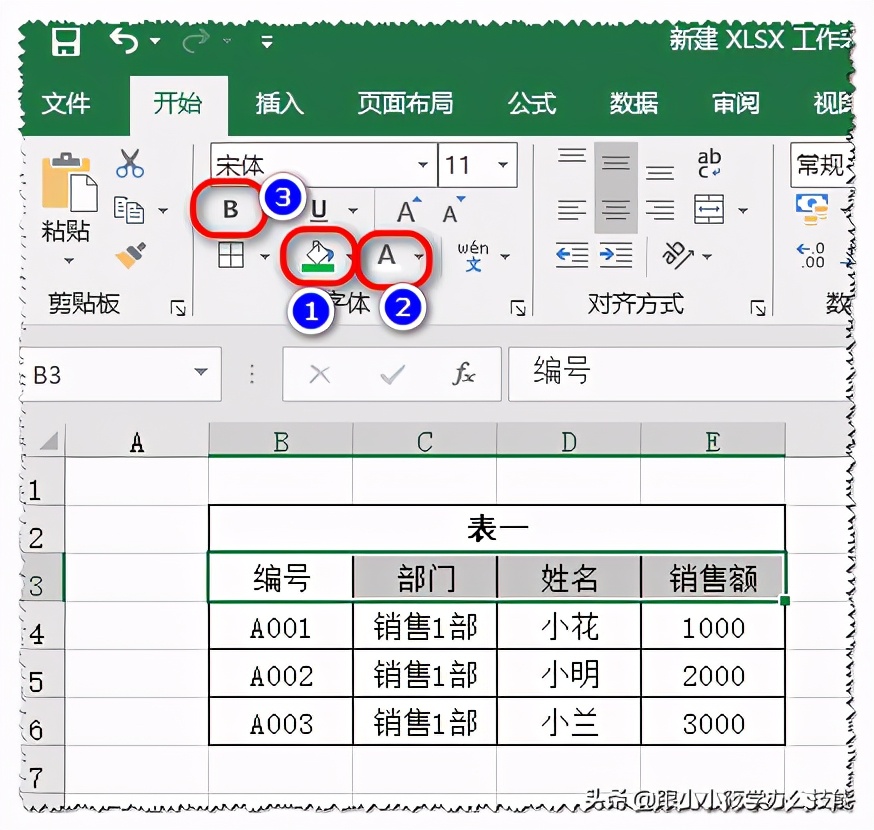Viewport: 874px width, 830px height.
Task: Confirm entry with the checkmark button
Action: tap(391, 373)
